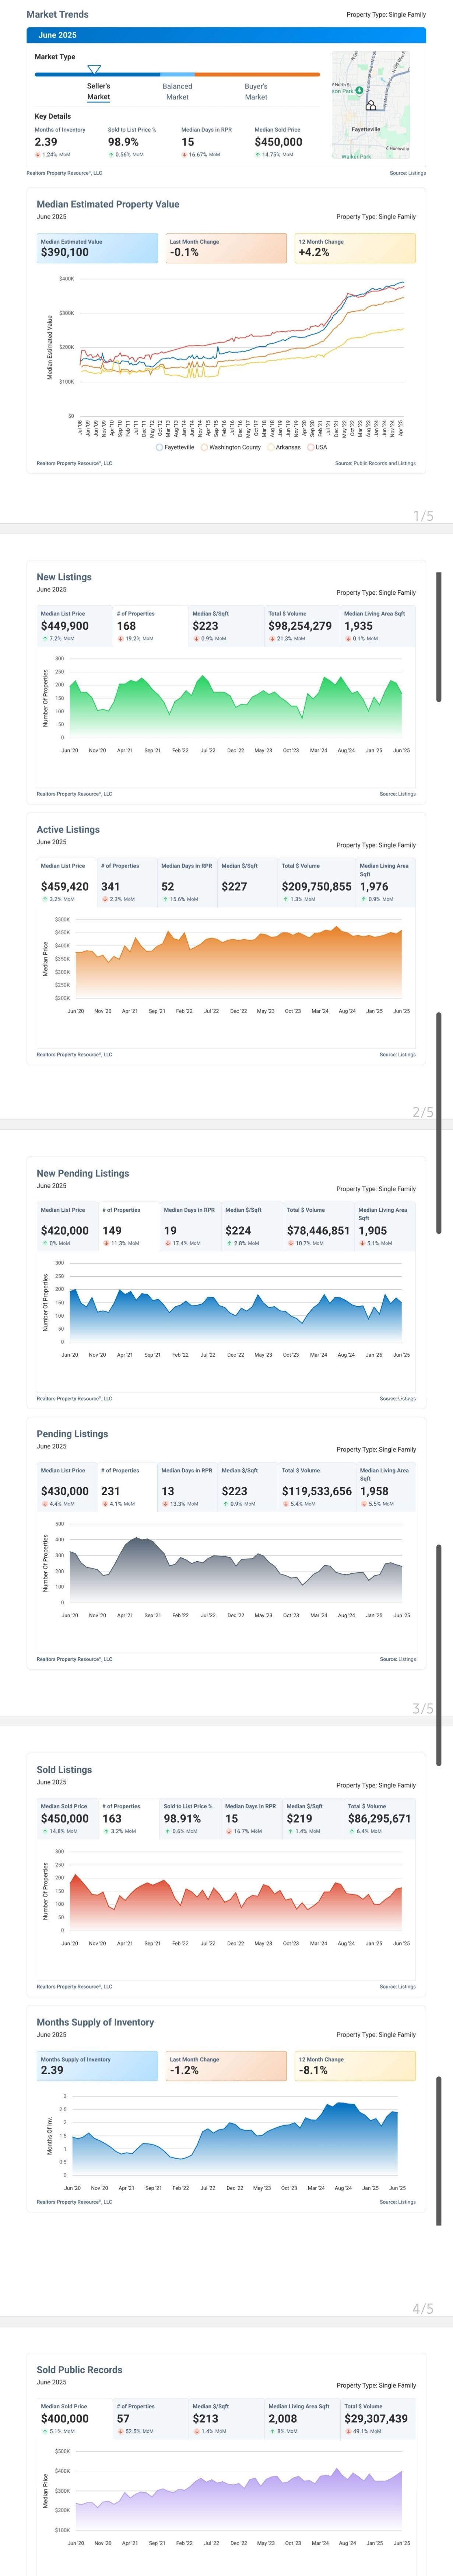Toggle the USA series in the legend

click(317, 447)
